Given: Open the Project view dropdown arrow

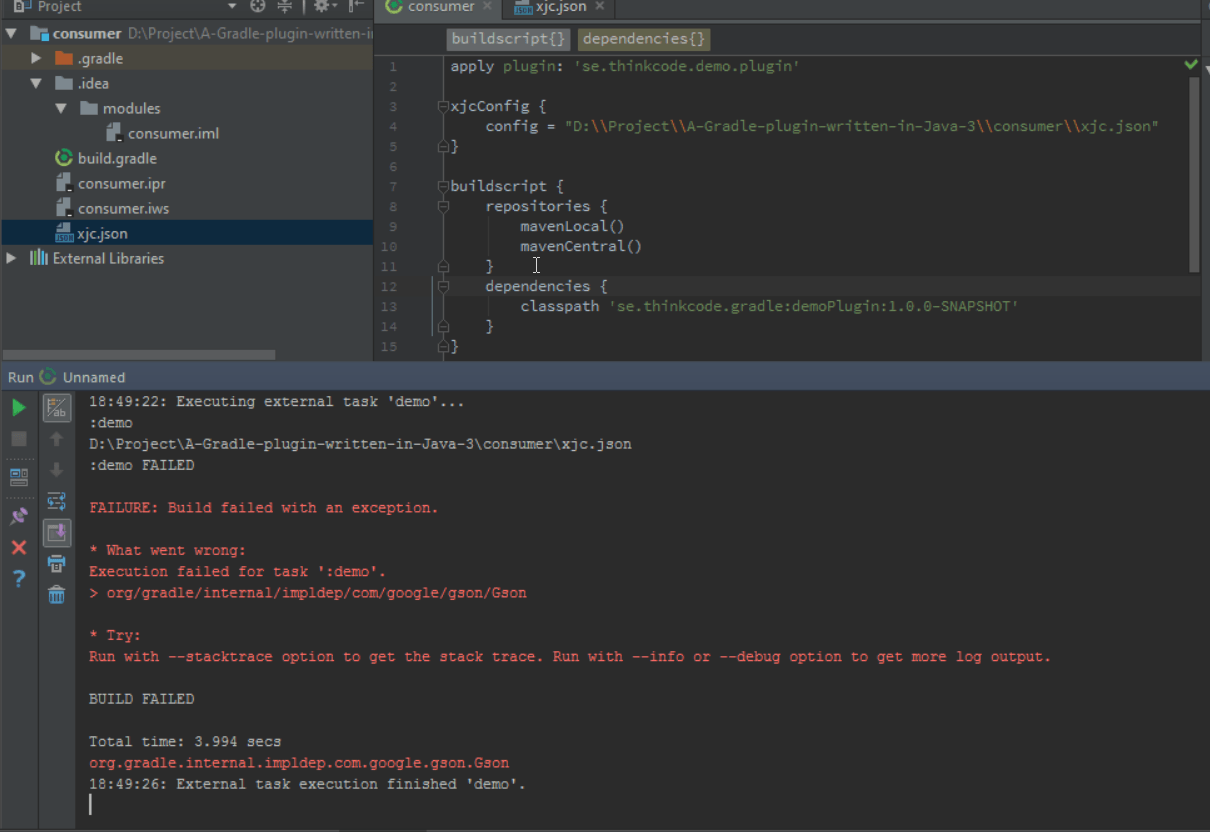Looking at the screenshot, I should [x=232, y=7].
